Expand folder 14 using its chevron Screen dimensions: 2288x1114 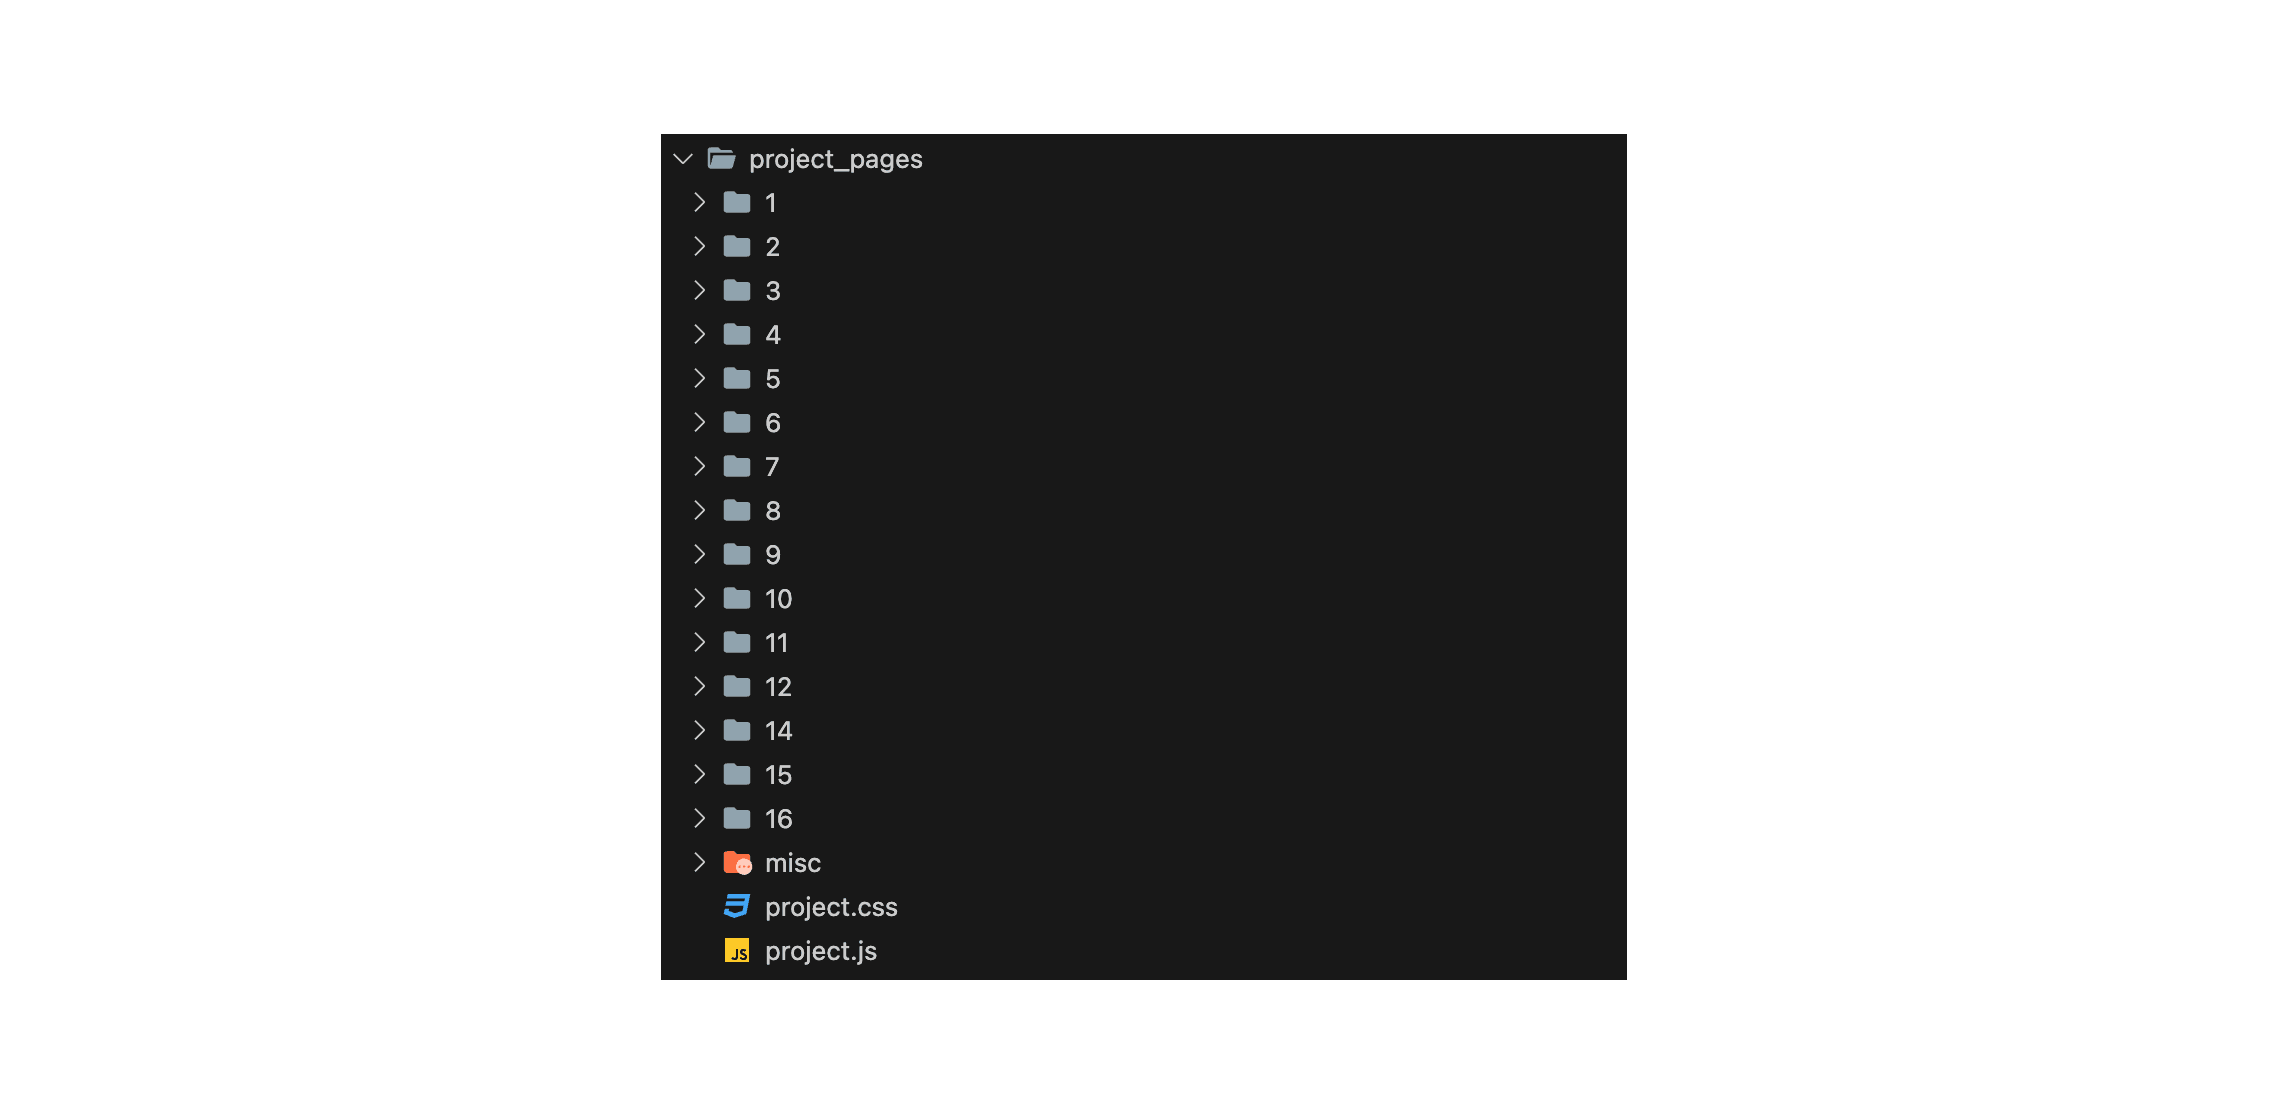point(699,730)
